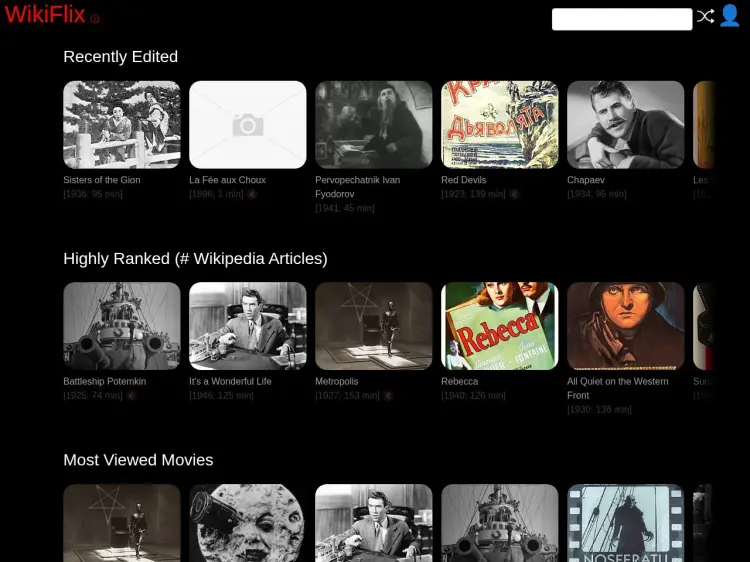
Task: Click the Metropolis title text
Action: (336, 381)
